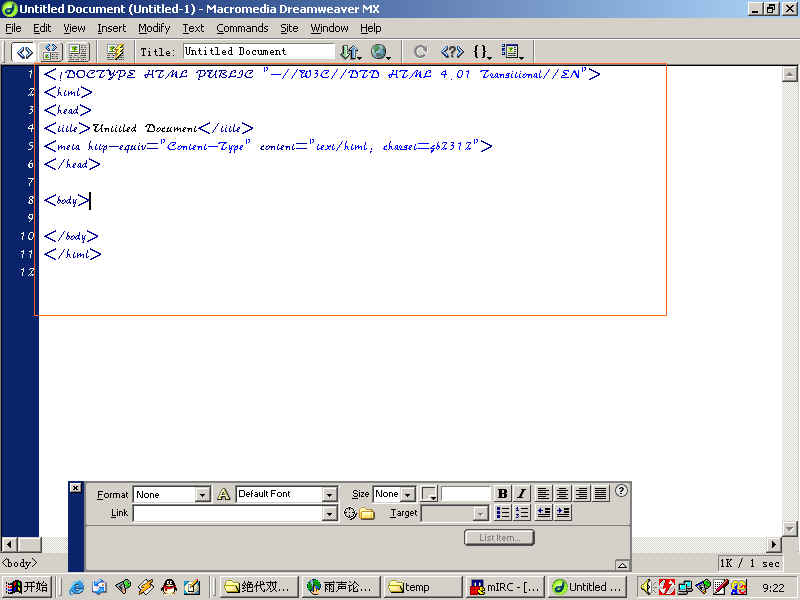Screen dimensions: 800x600
Task: Toggle Align Center in Properties panel
Action: pos(563,494)
